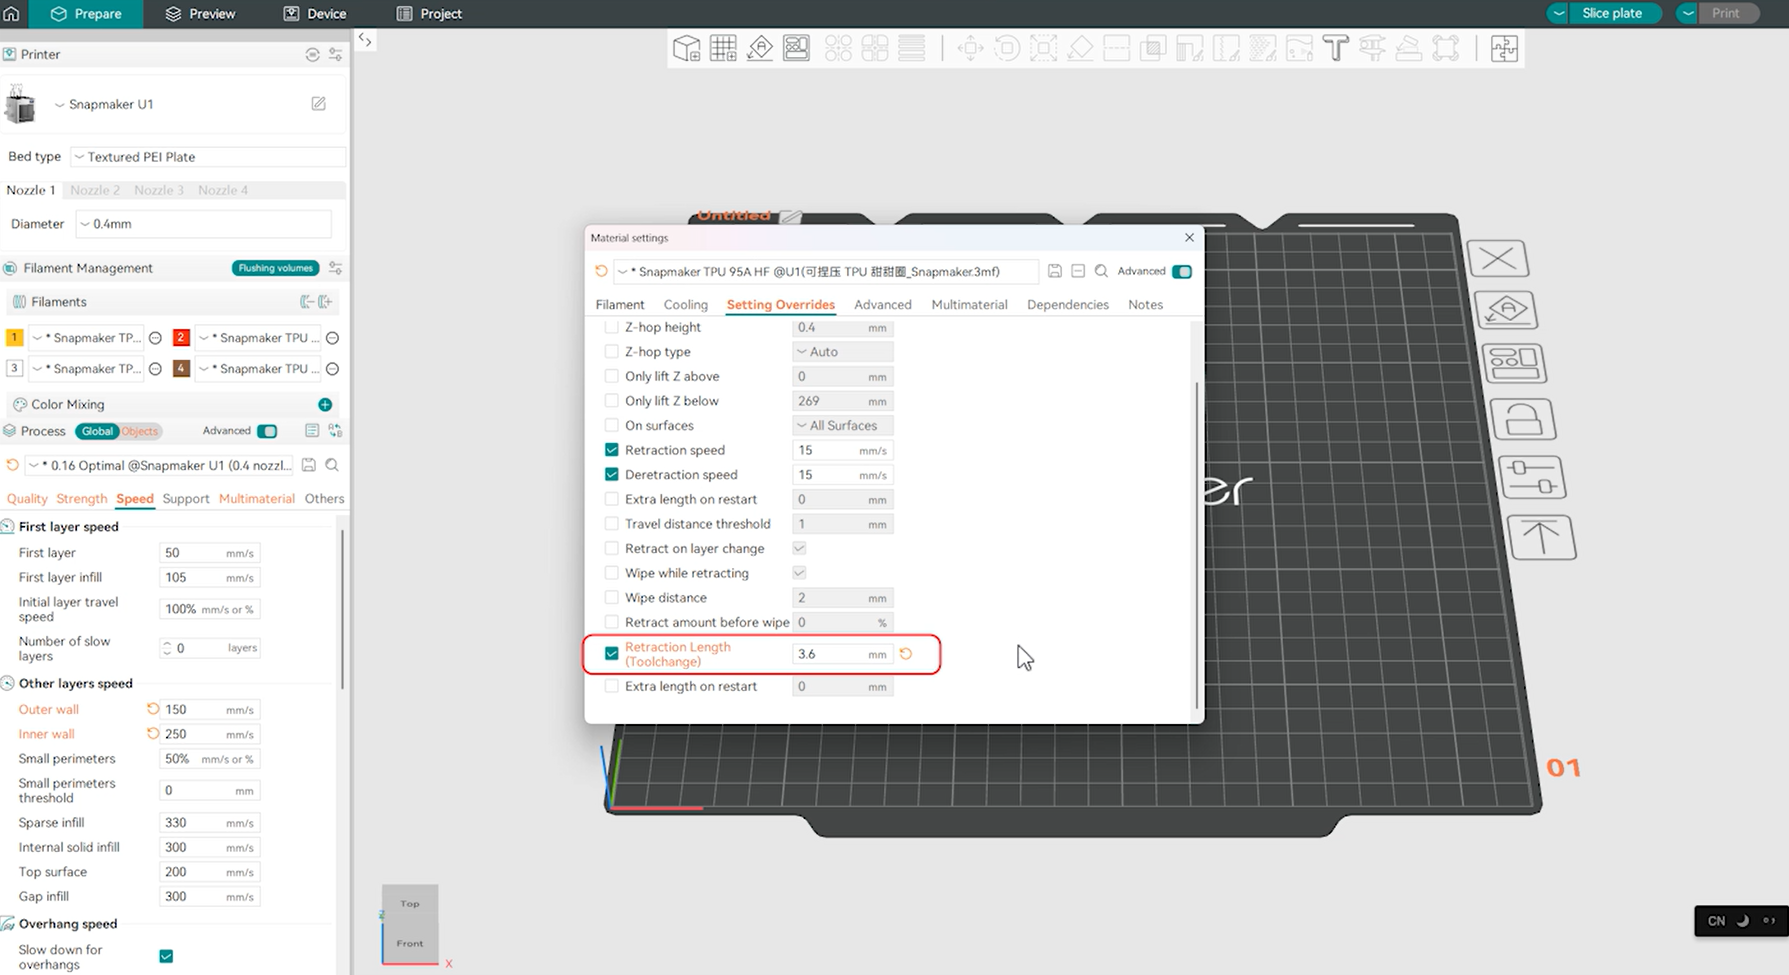Open the Support tab in process settings
This screenshot has height=975, width=1789.
pos(186,499)
